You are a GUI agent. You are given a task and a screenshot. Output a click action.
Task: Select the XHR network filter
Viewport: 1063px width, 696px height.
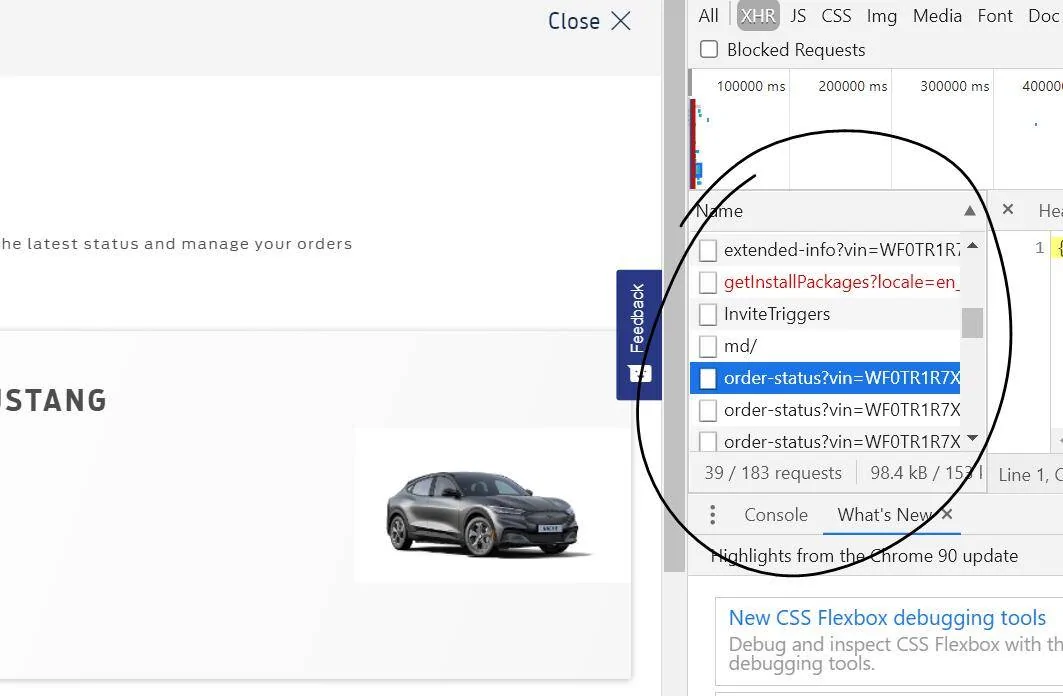(758, 16)
